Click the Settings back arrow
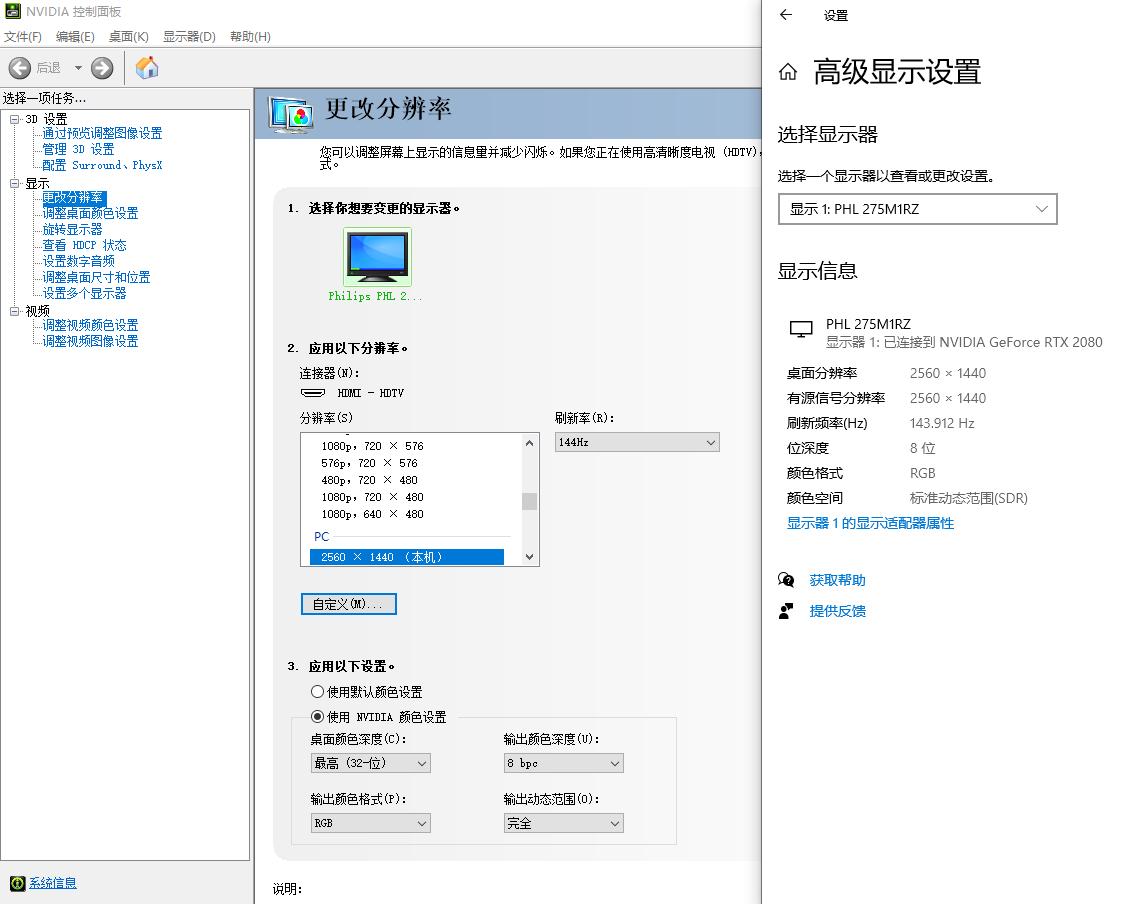Viewport: 1140px width, 904px height. click(786, 15)
